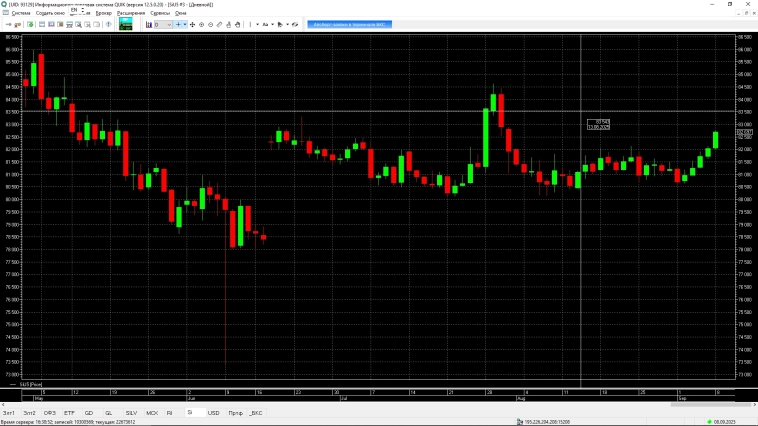This screenshot has width=758, height=426.
Task: Click the red disconnect icon in toolbar
Action: tap(17, 24)
